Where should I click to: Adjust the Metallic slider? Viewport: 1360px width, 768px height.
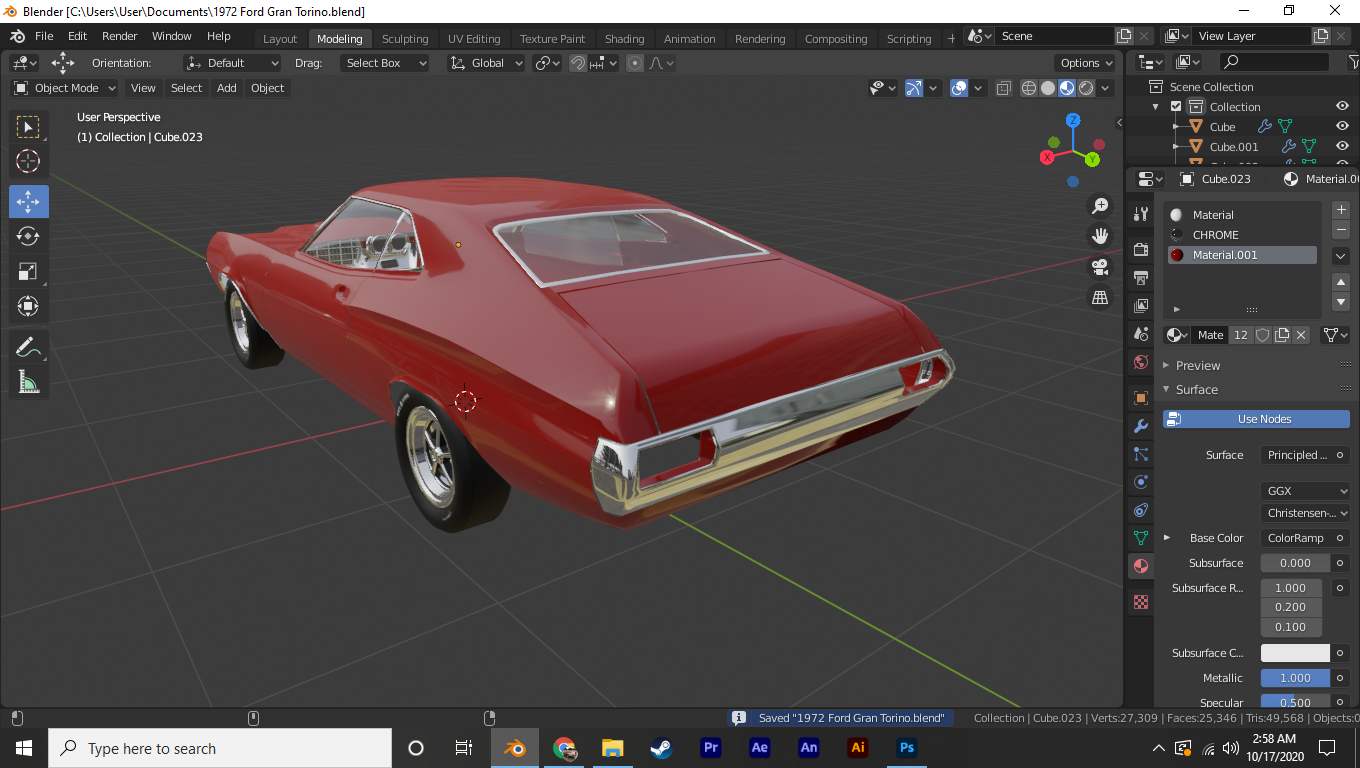tap(1294, 678)
